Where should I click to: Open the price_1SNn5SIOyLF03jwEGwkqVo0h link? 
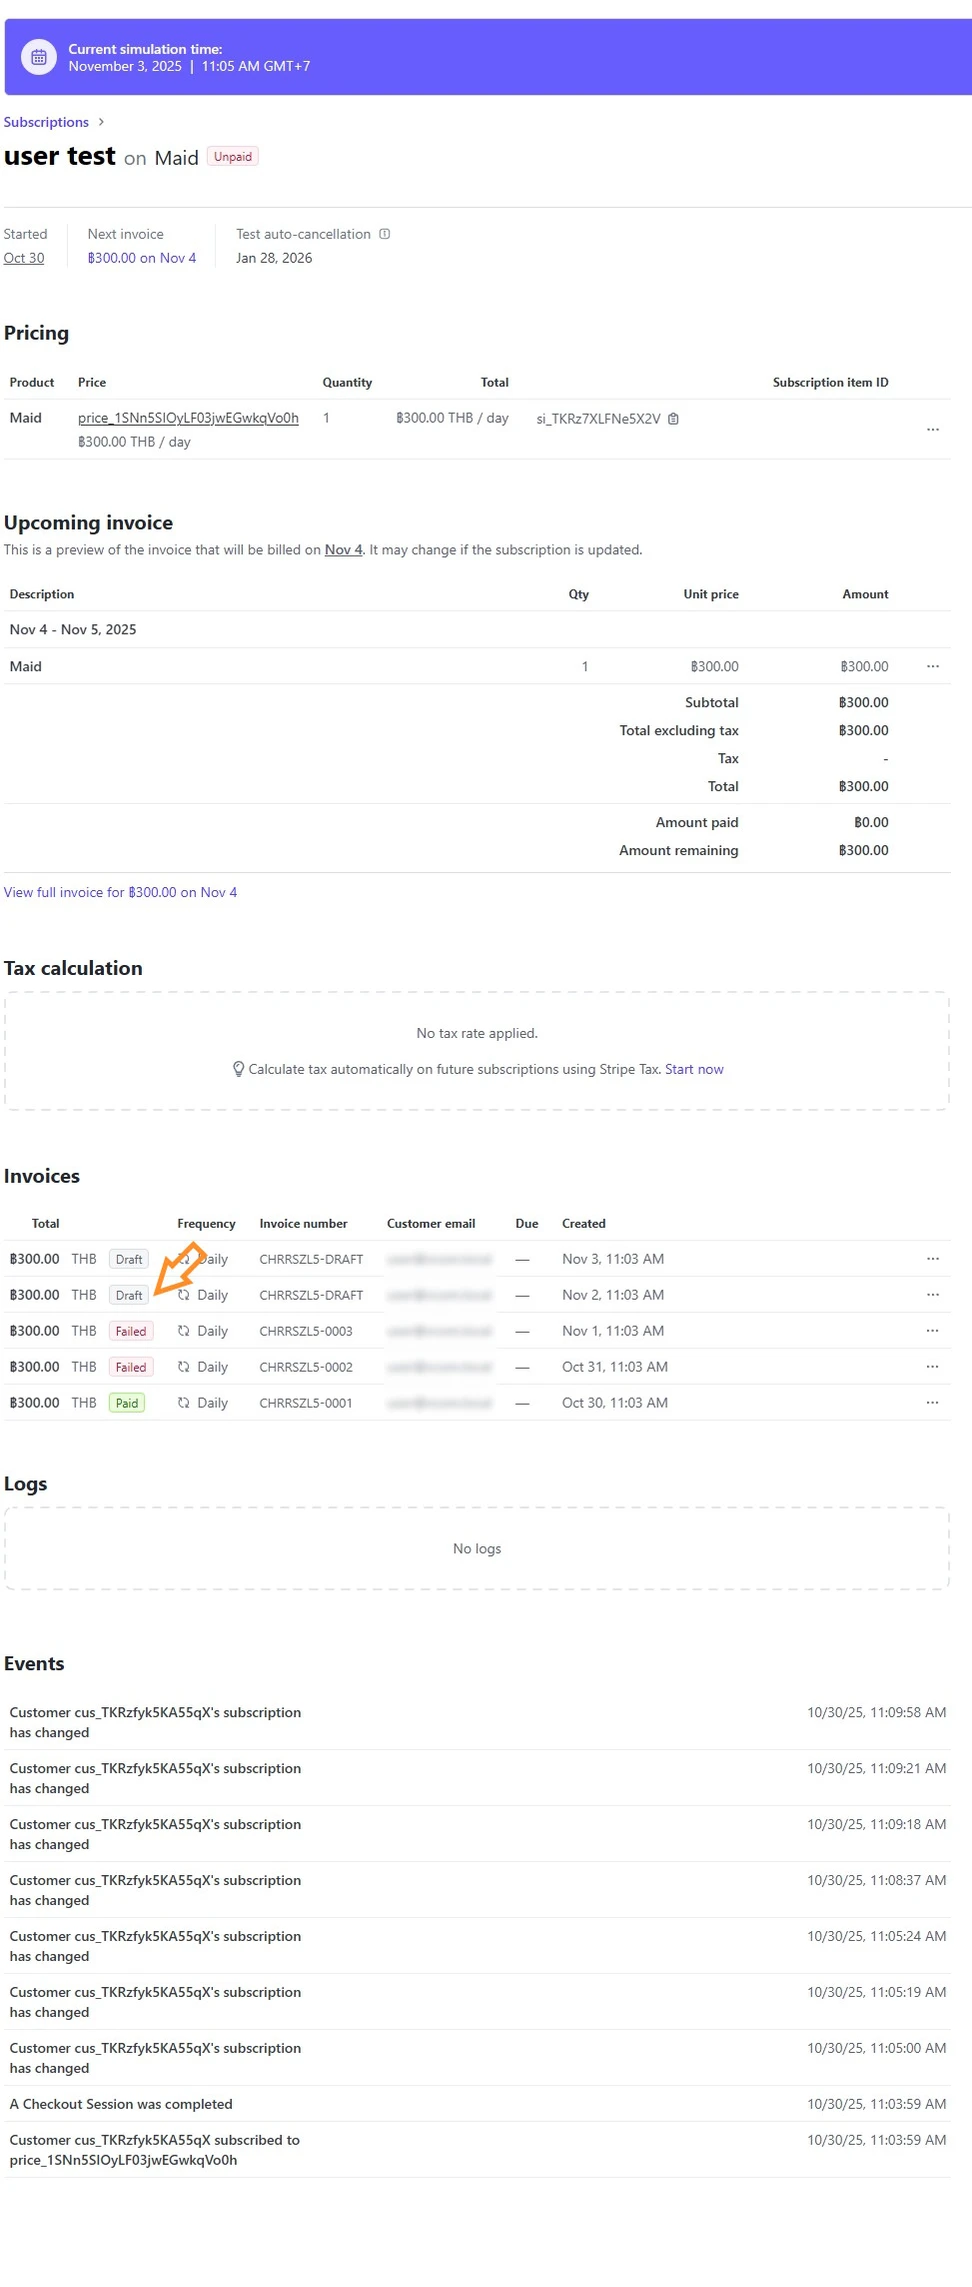pyautogui.click(x=188, y=418)
